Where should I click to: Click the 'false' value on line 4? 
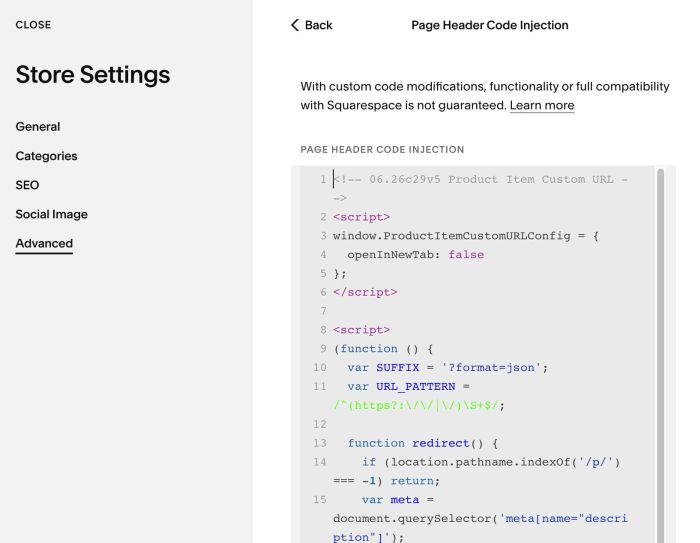tap(466, 255)
